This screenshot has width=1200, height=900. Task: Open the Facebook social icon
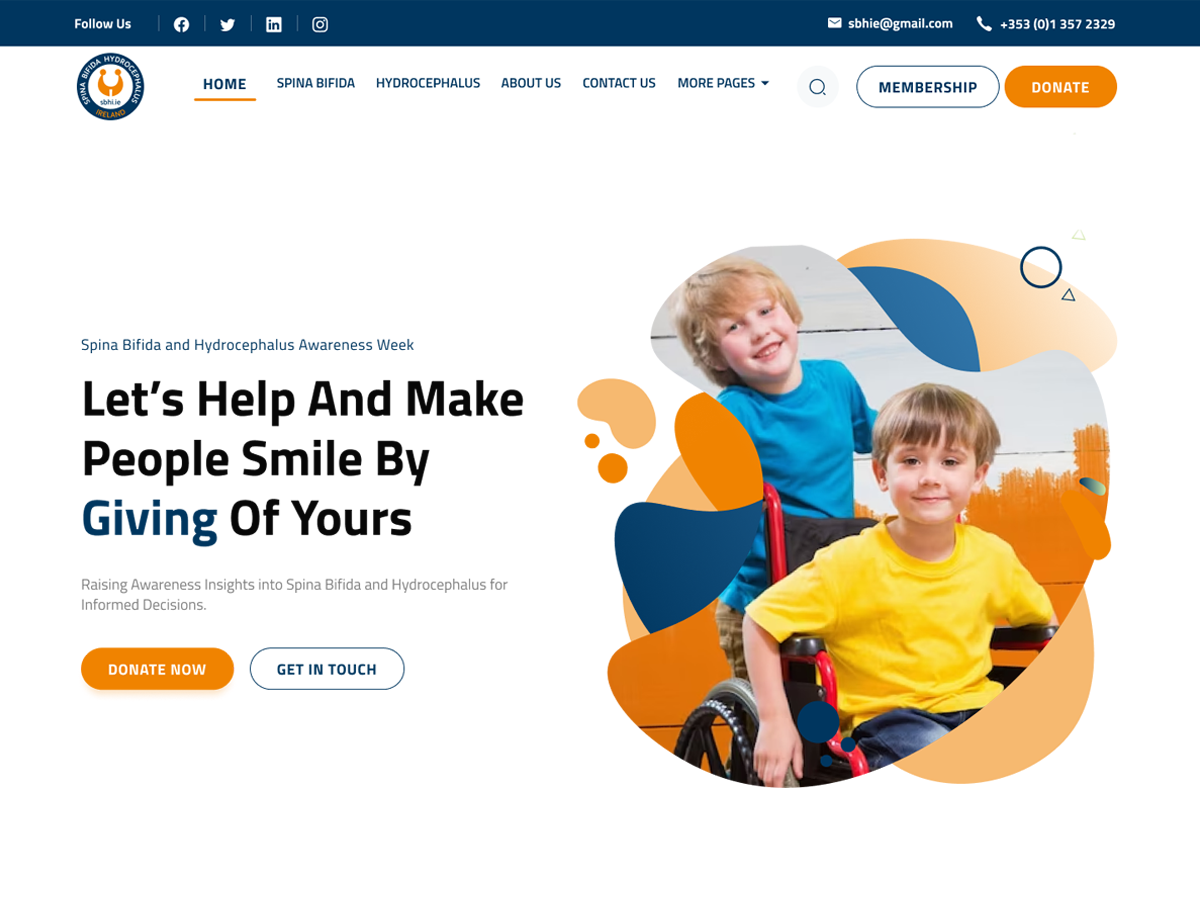(x=181, y=24)
